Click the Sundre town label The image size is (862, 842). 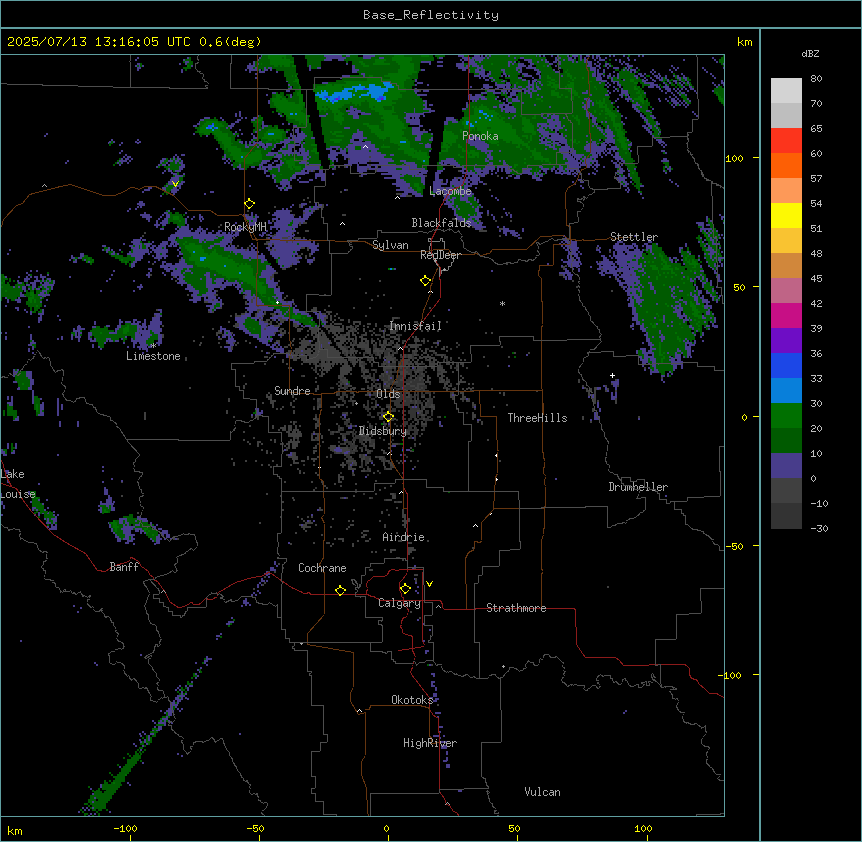click(292, 391)
